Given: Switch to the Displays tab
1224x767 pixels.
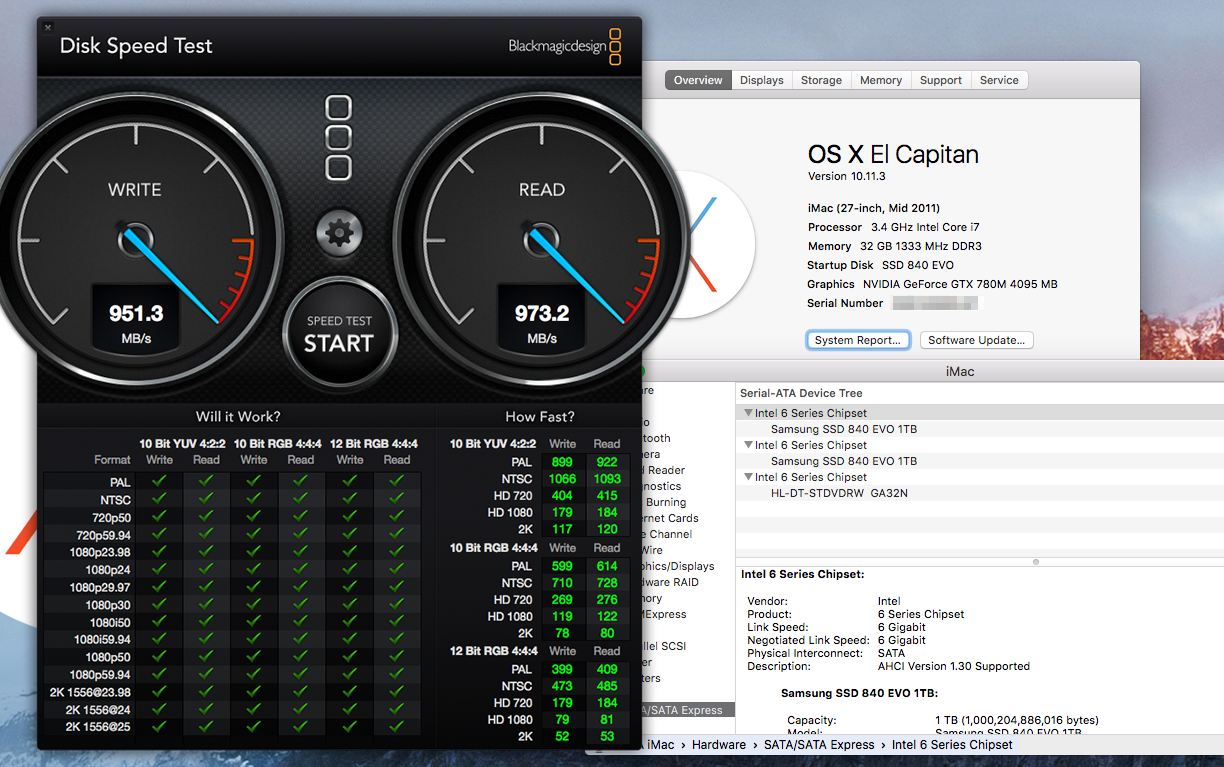Looking at the screenshot, I should 762,80.
